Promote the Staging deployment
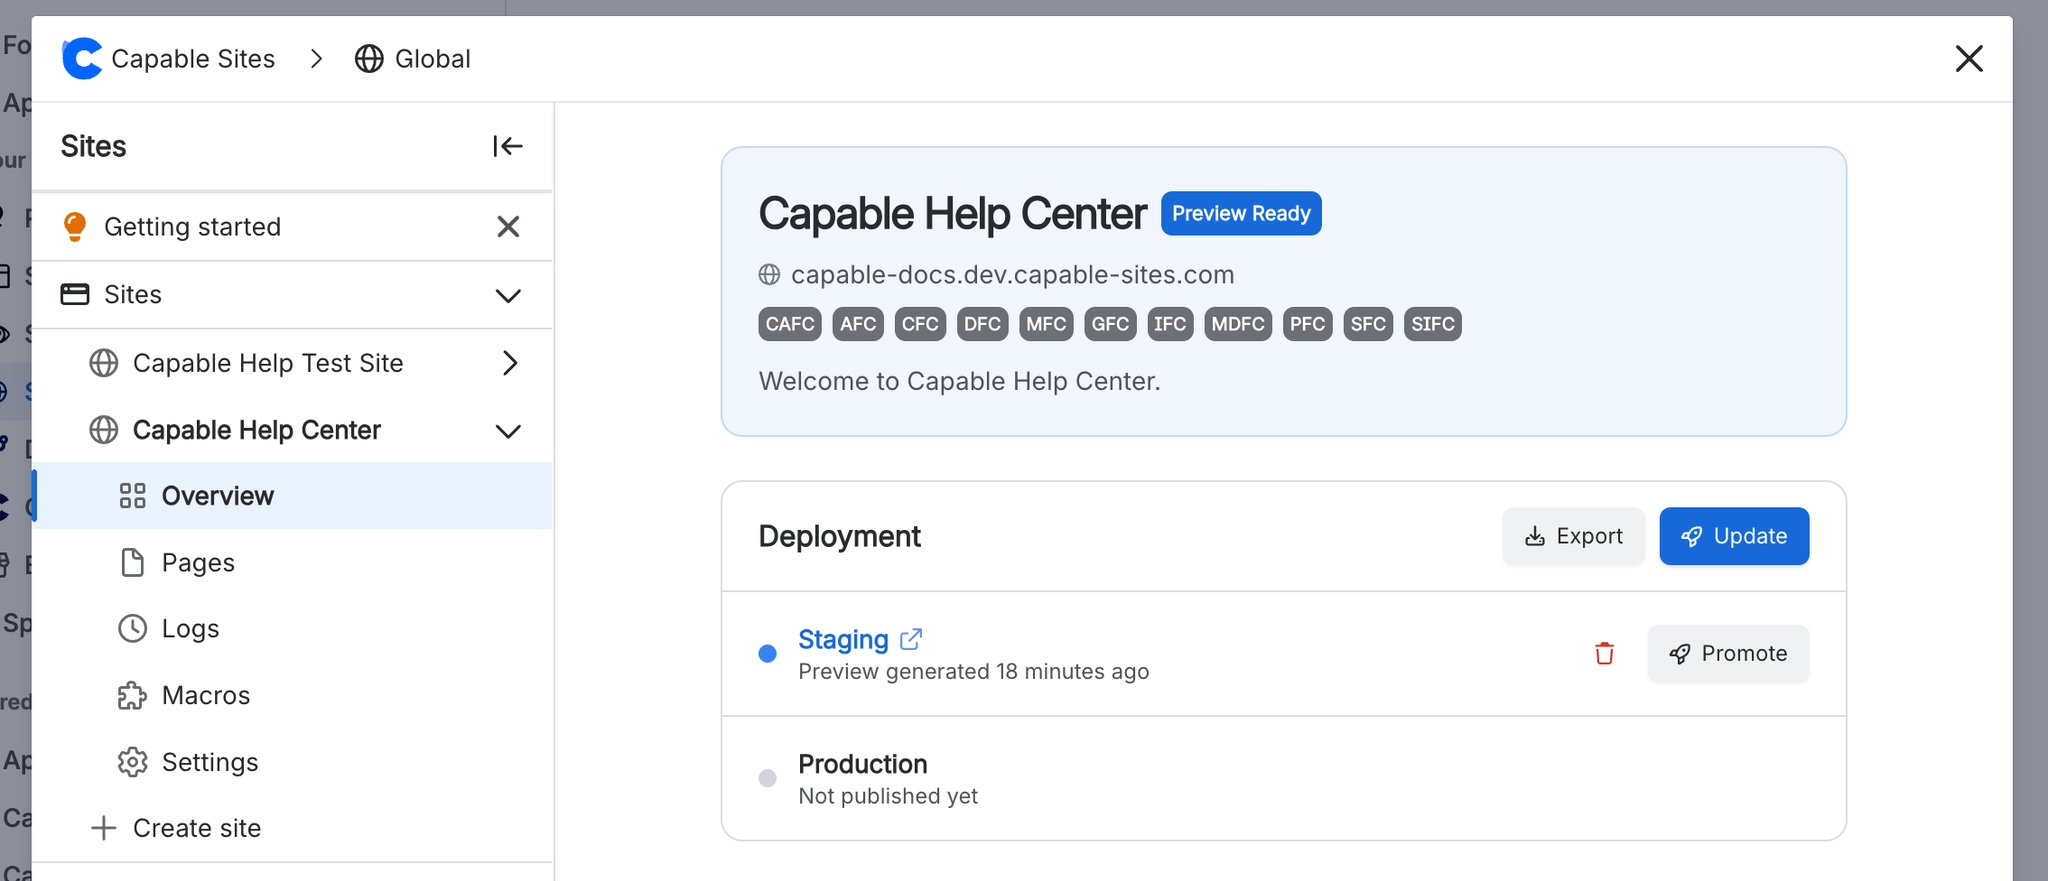 click(x=1728, y=654)
